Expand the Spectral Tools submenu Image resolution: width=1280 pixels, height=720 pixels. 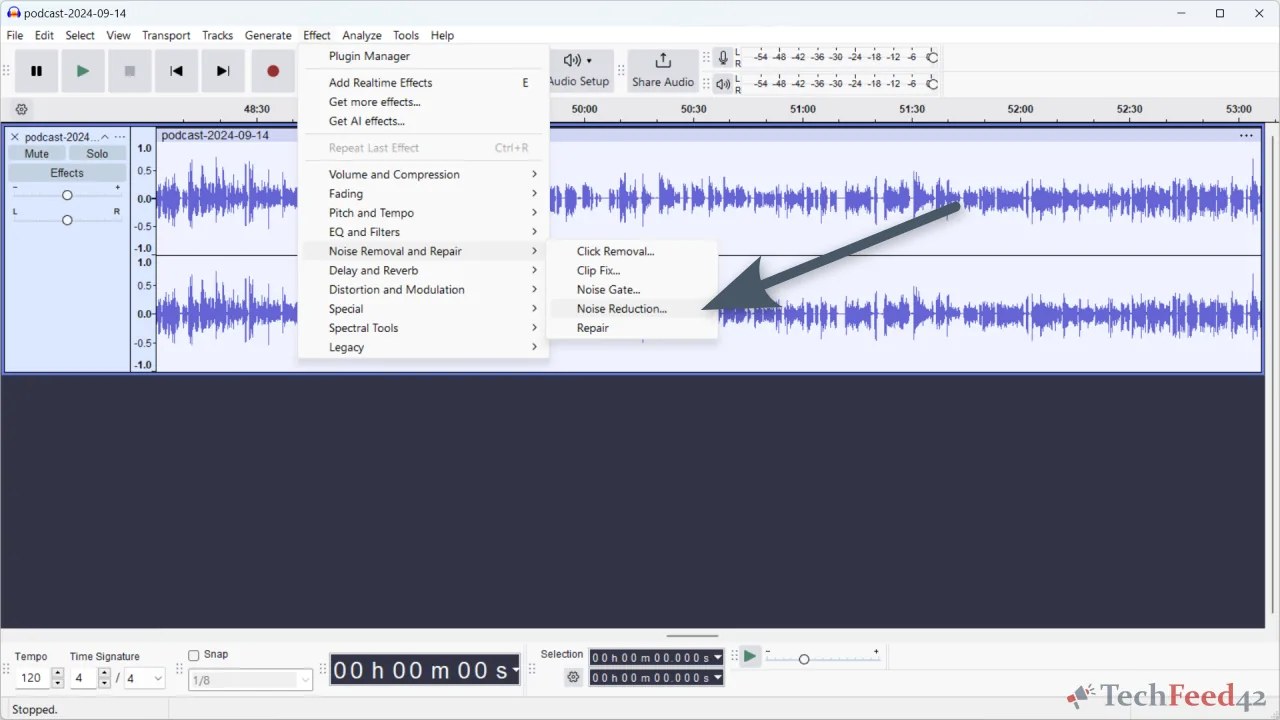423,328
